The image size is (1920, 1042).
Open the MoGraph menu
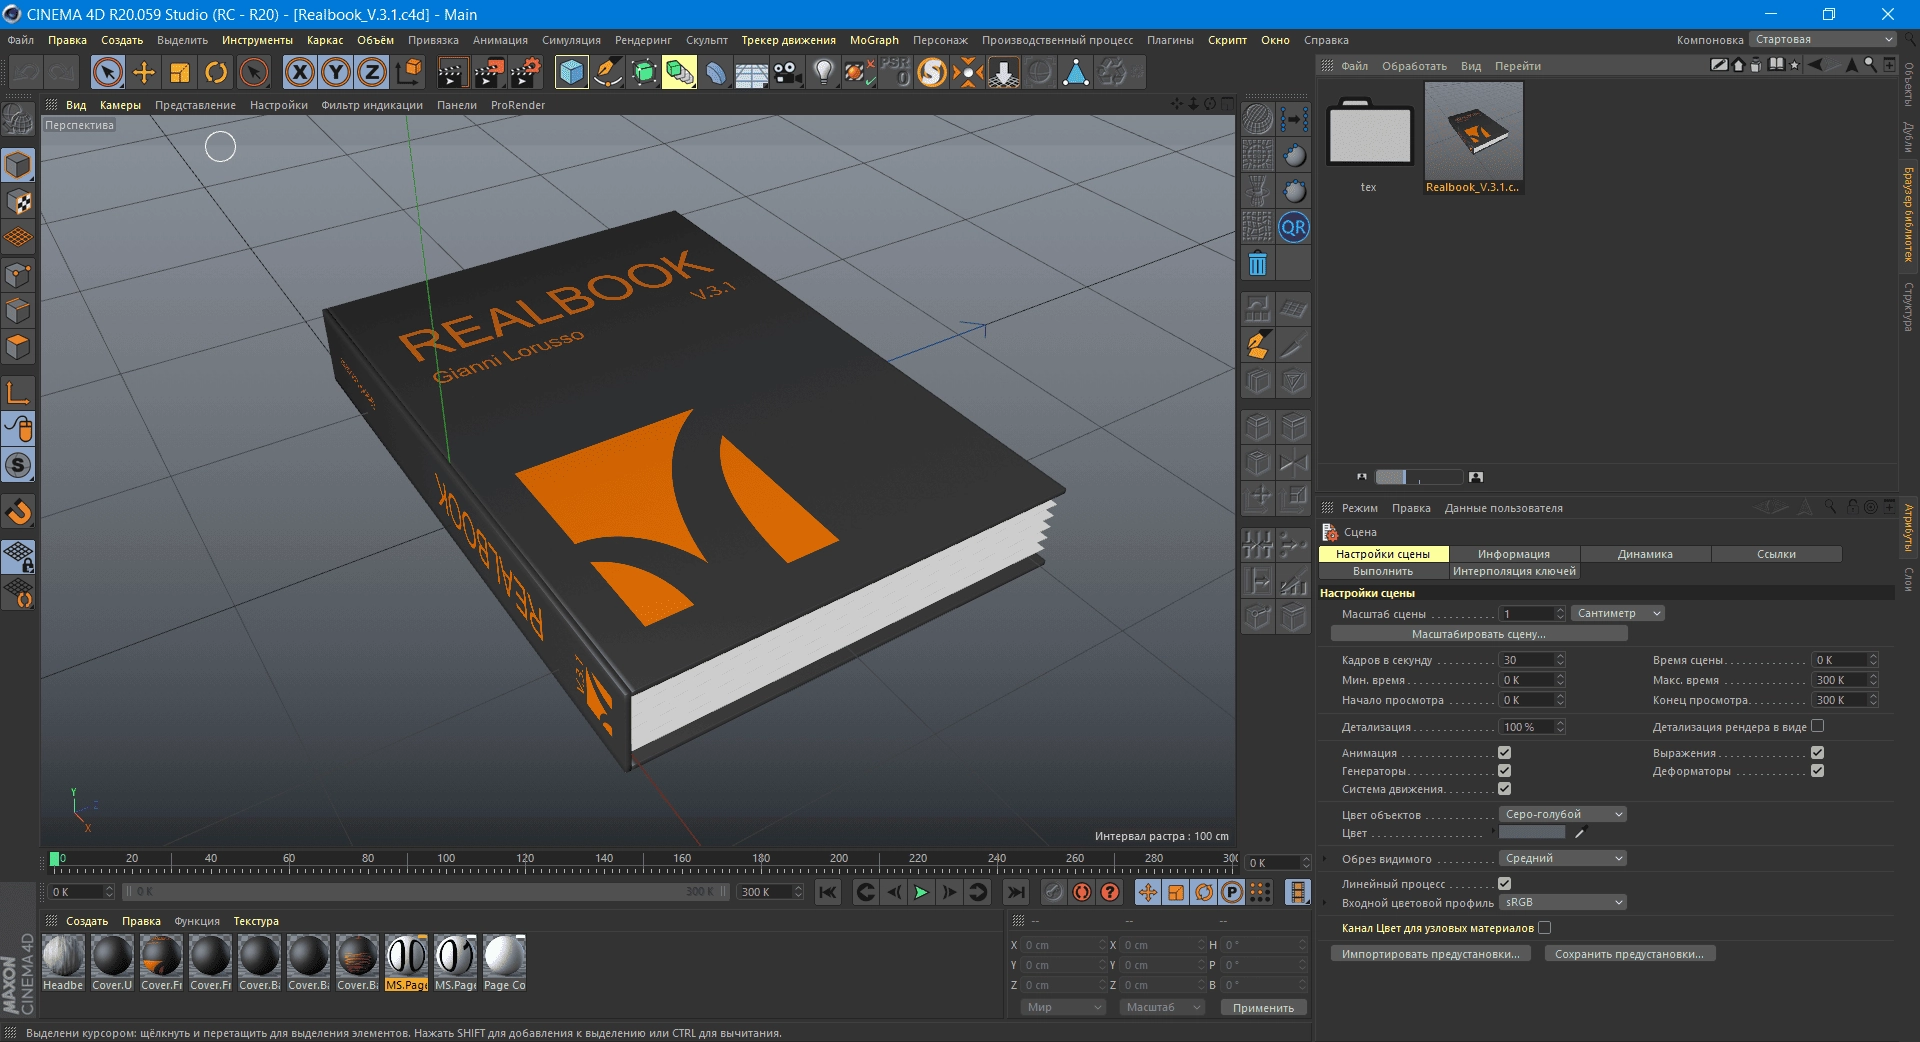pyautogui.click(x=874, y=40)
